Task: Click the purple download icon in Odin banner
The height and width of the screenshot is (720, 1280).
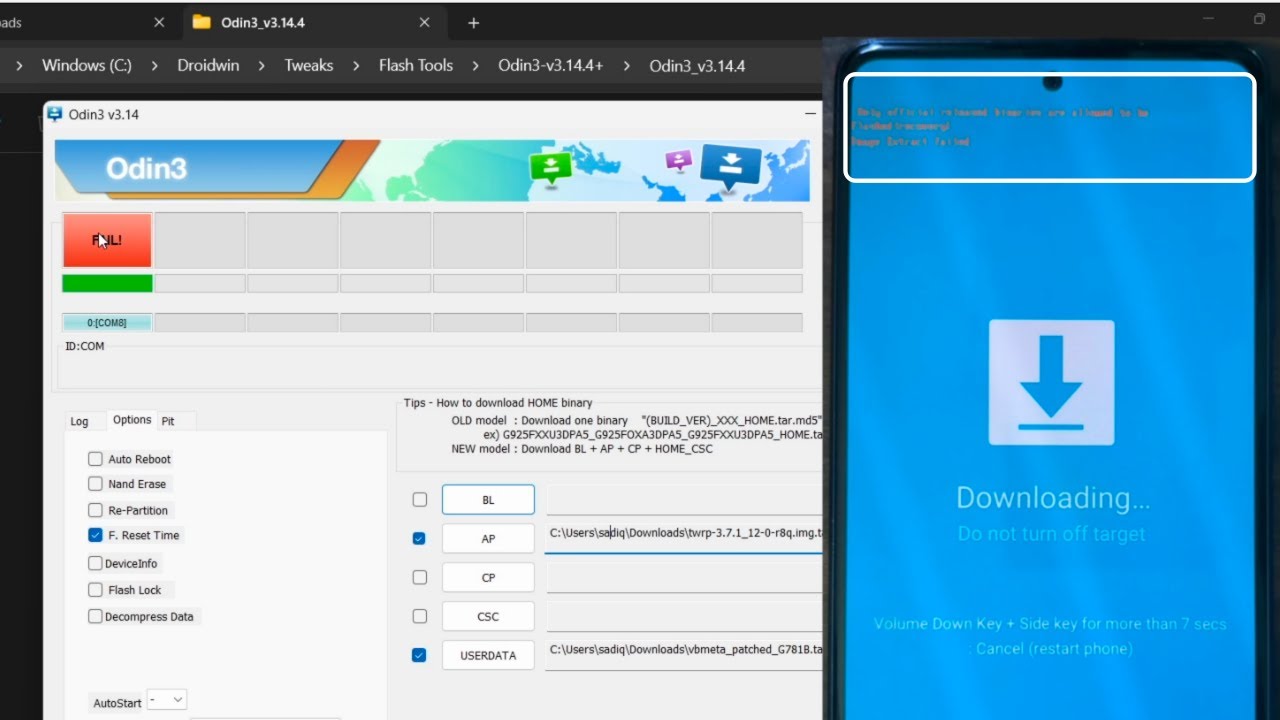Action: [679, 160]
